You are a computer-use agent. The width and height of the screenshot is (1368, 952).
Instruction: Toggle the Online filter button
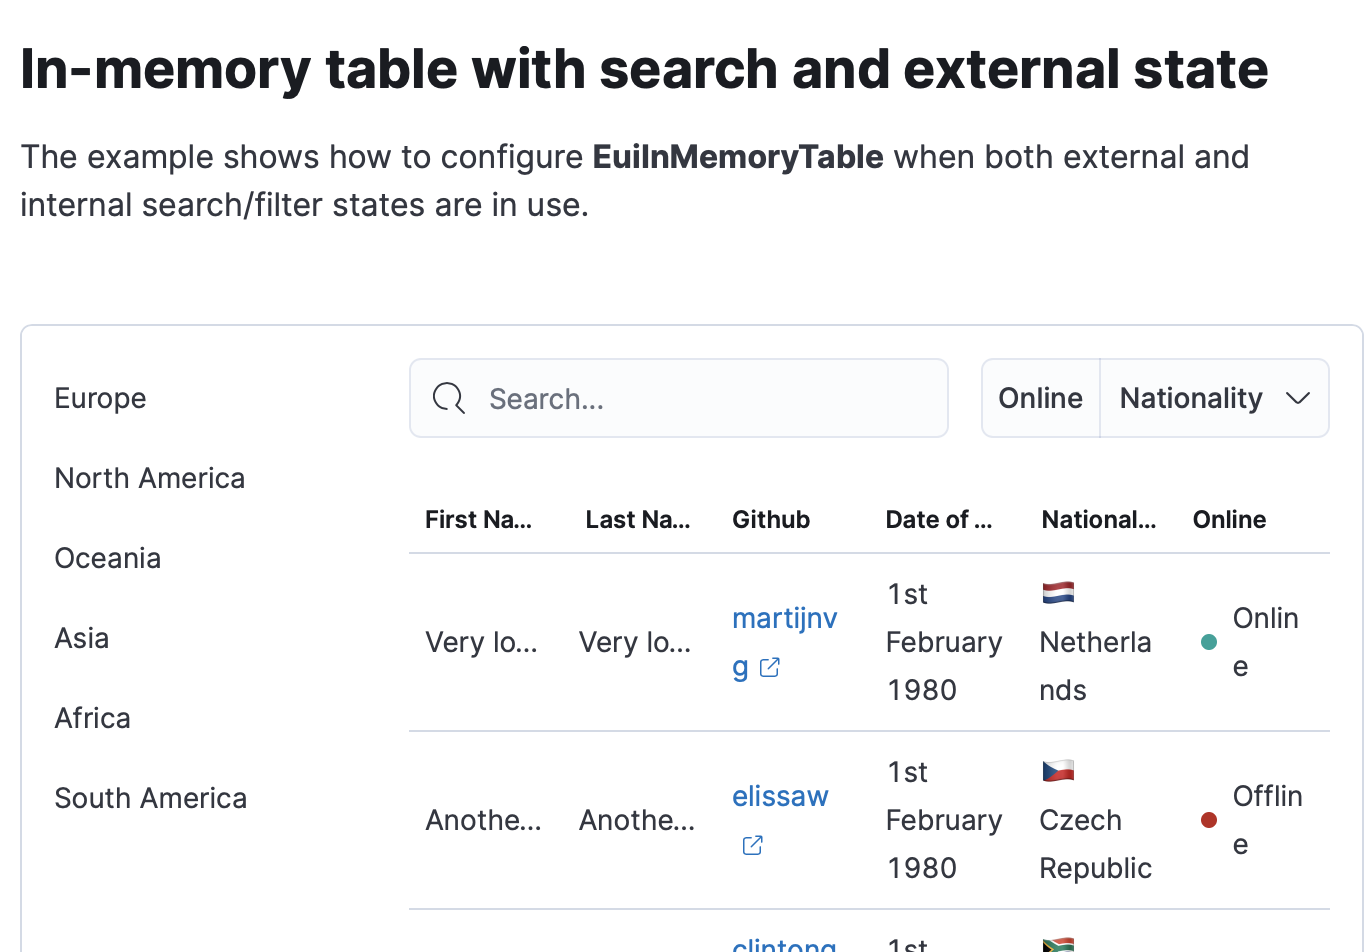coord(1041,398)
